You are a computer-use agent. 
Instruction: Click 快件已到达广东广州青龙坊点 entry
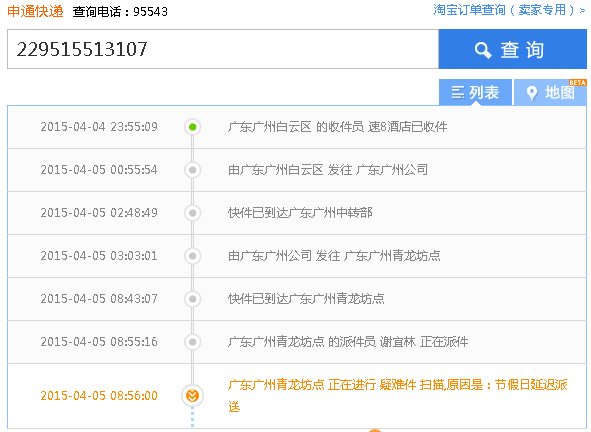click(x=306, y=299)
